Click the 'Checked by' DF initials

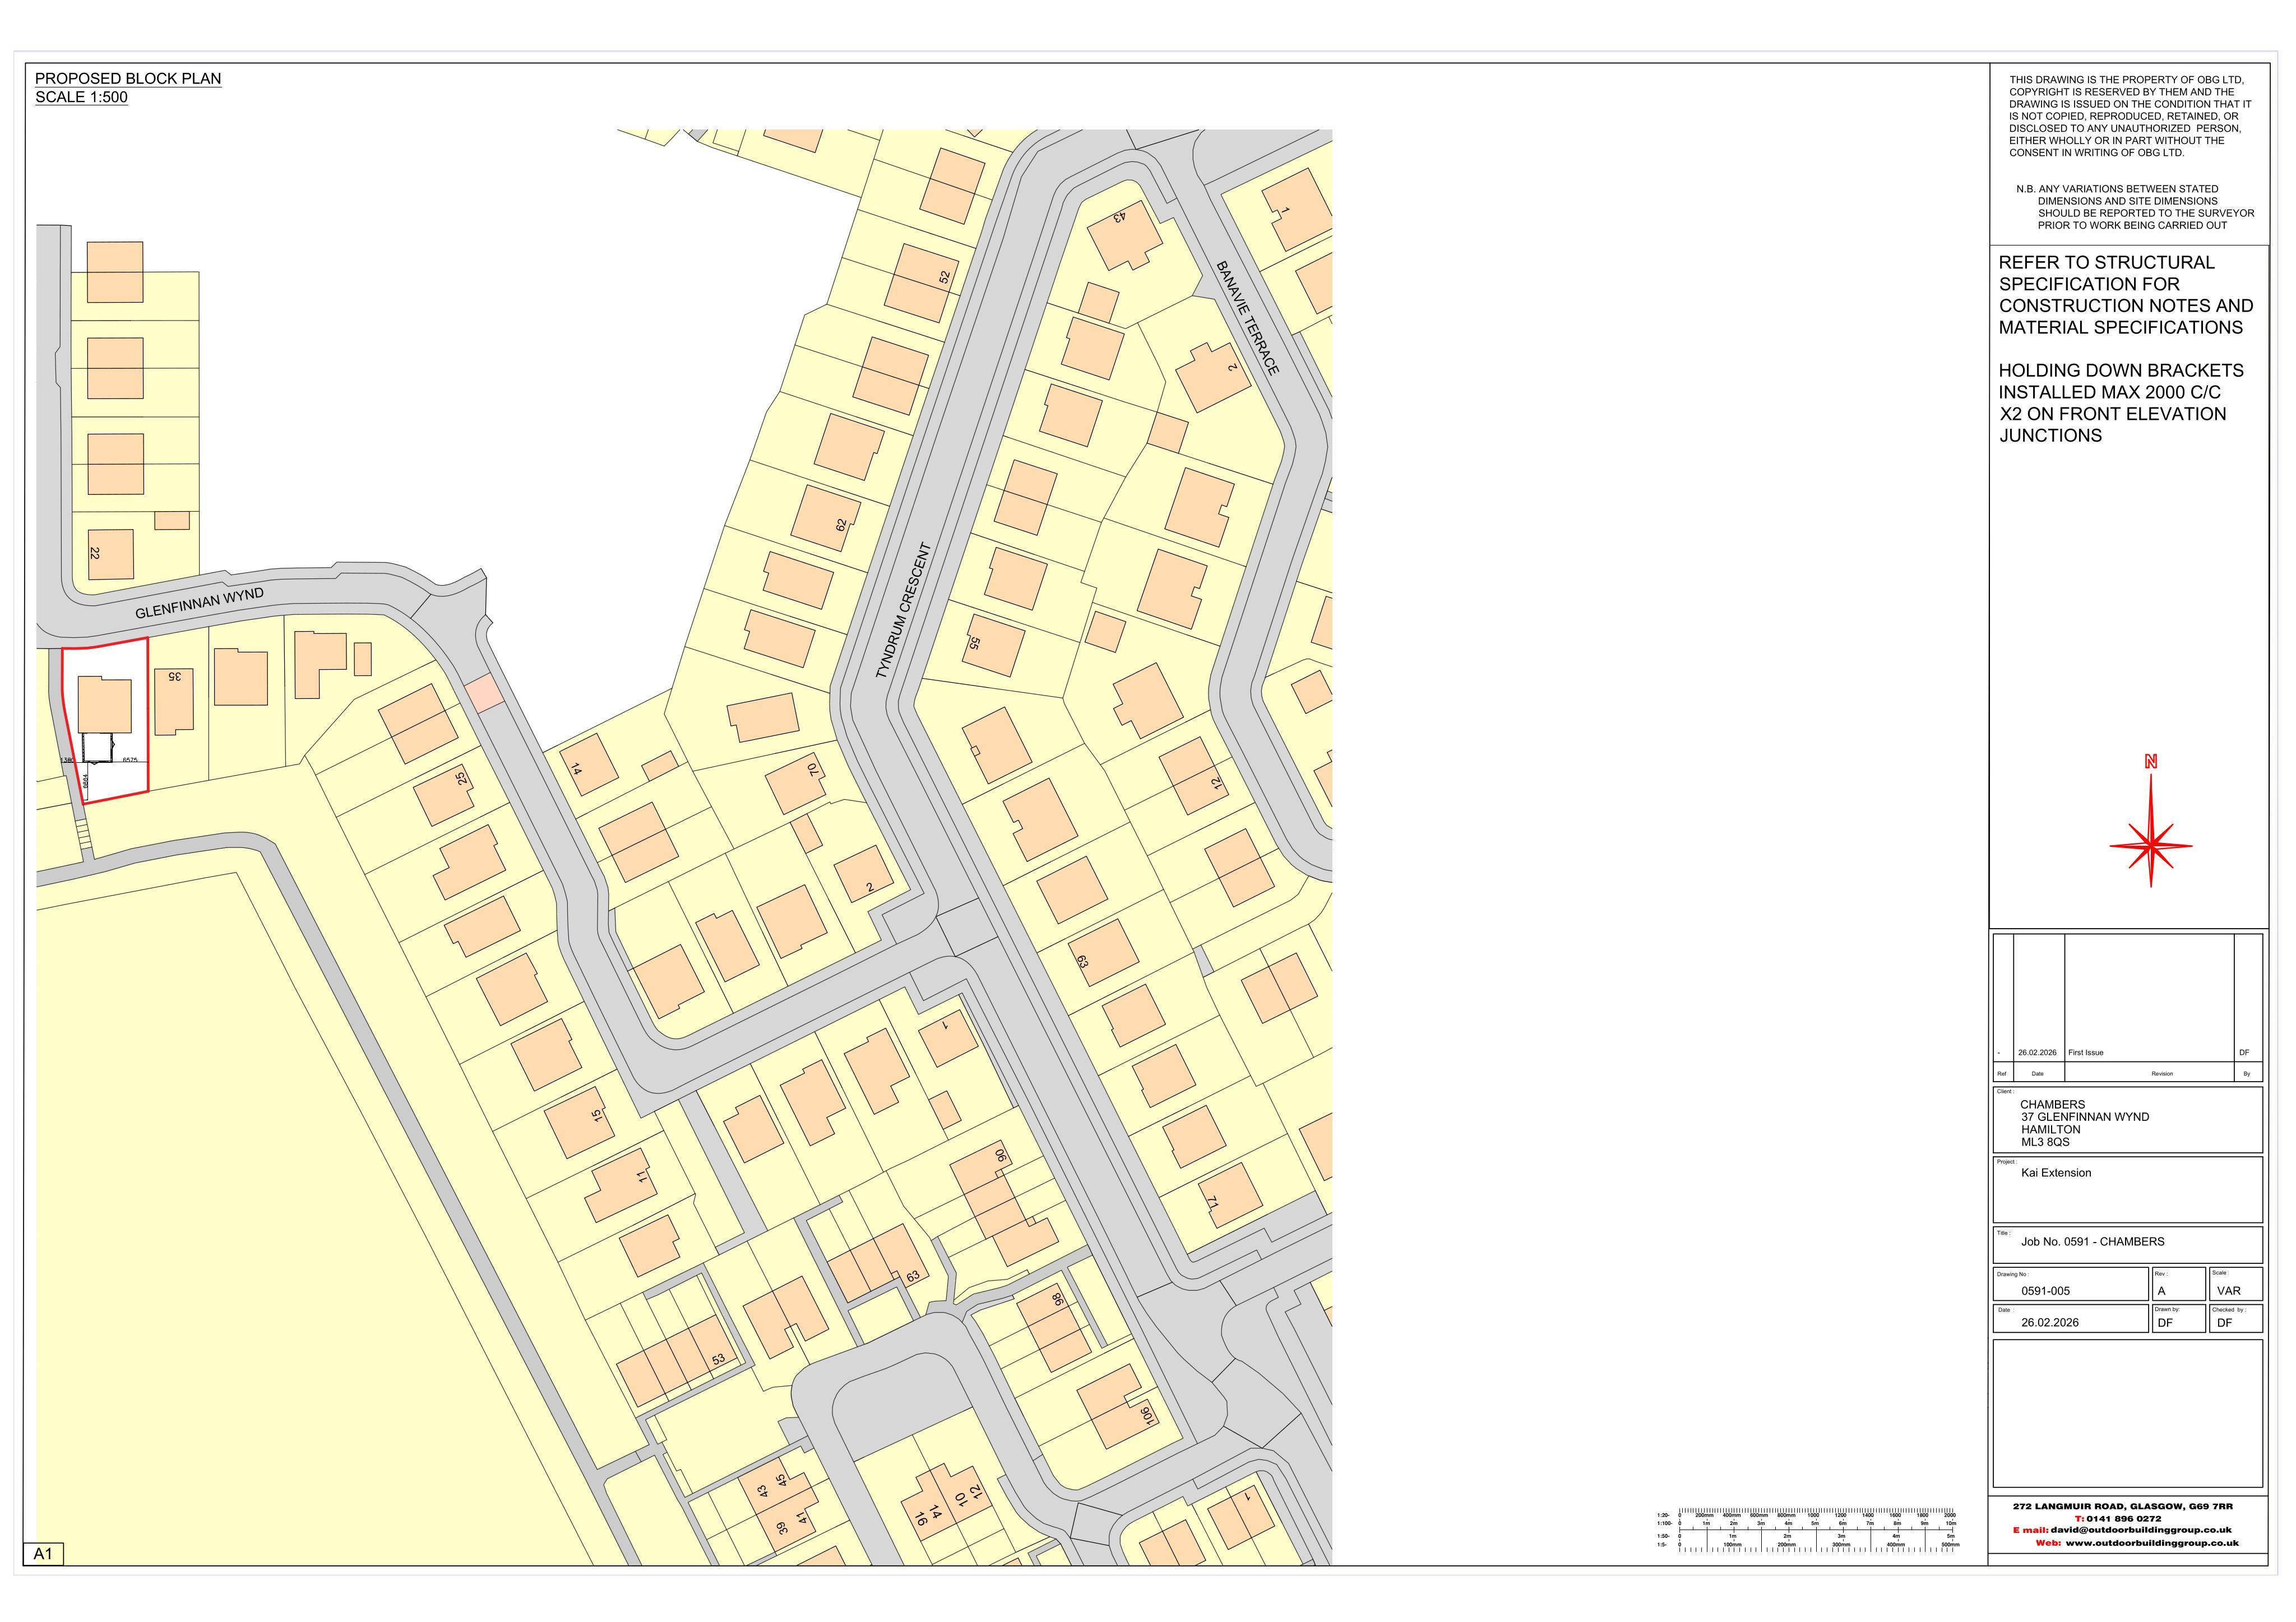coord(2224,1322)
